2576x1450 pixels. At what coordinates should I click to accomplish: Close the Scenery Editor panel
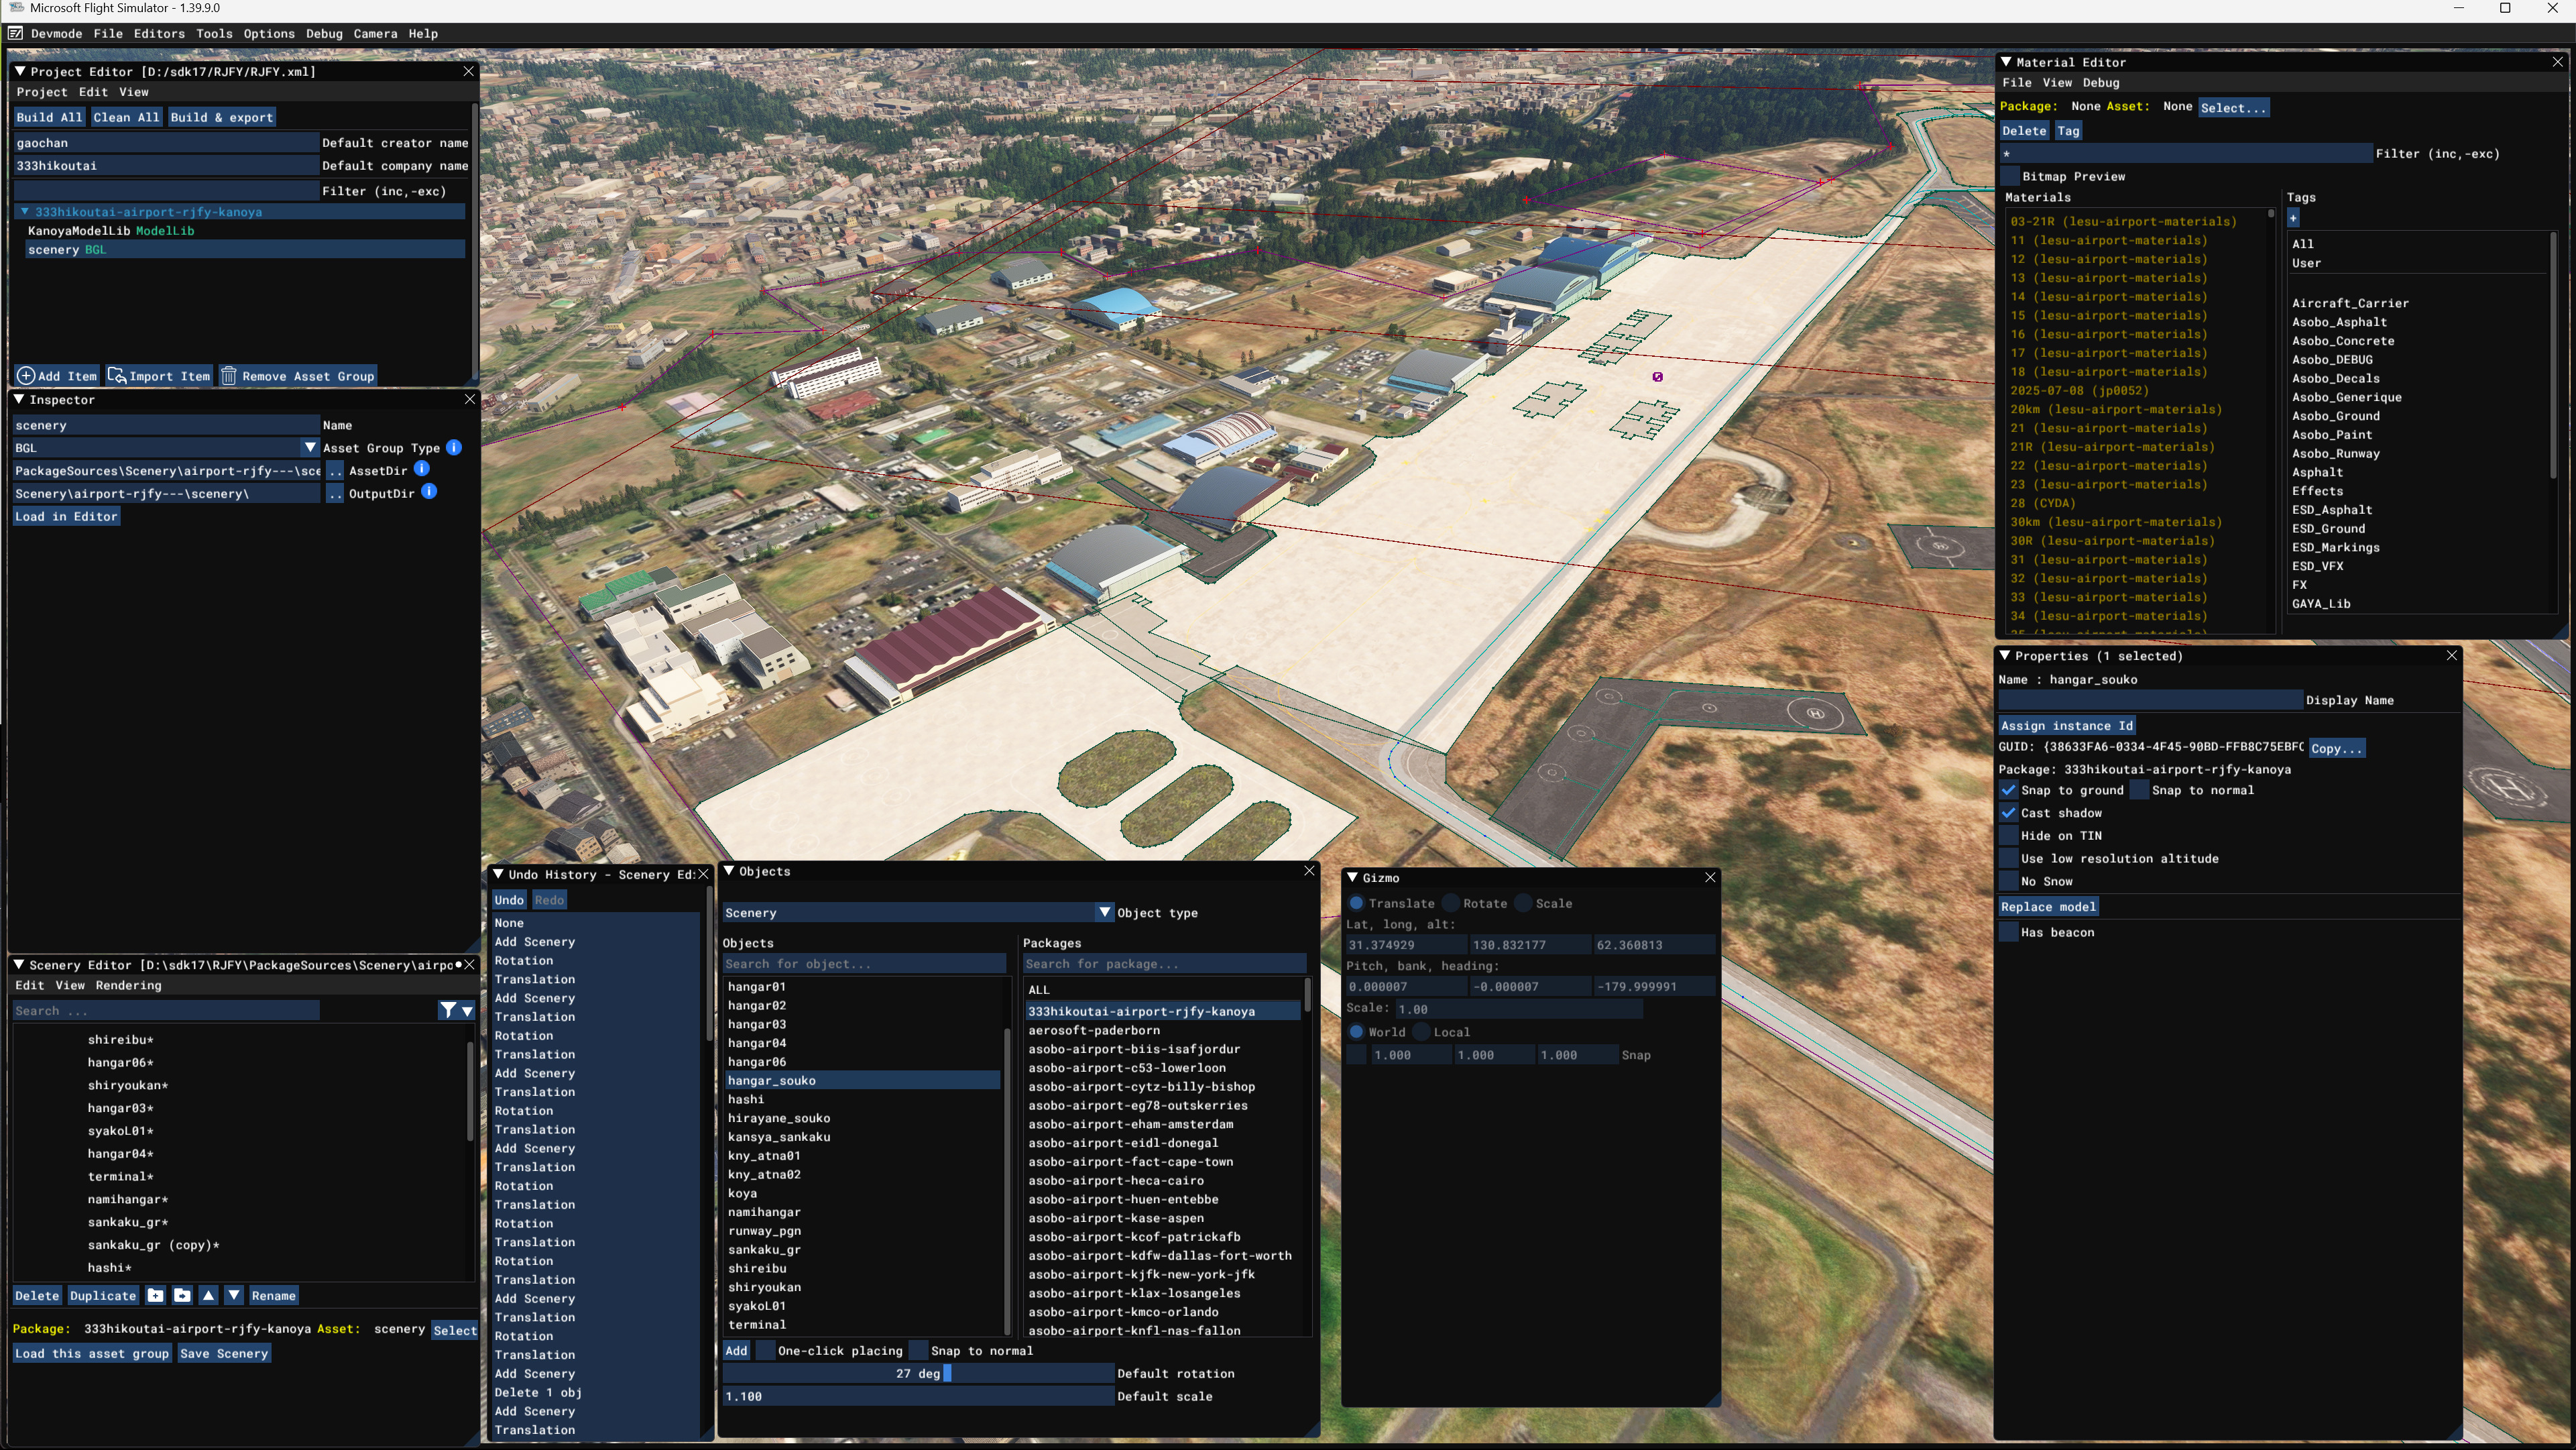point(470,965)
